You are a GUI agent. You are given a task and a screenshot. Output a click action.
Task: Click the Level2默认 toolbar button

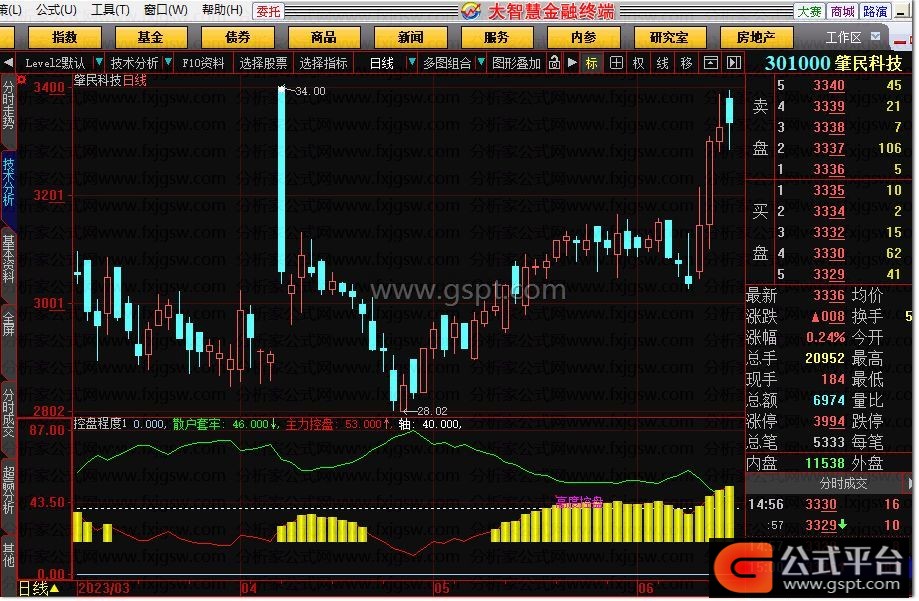(55, 63)
